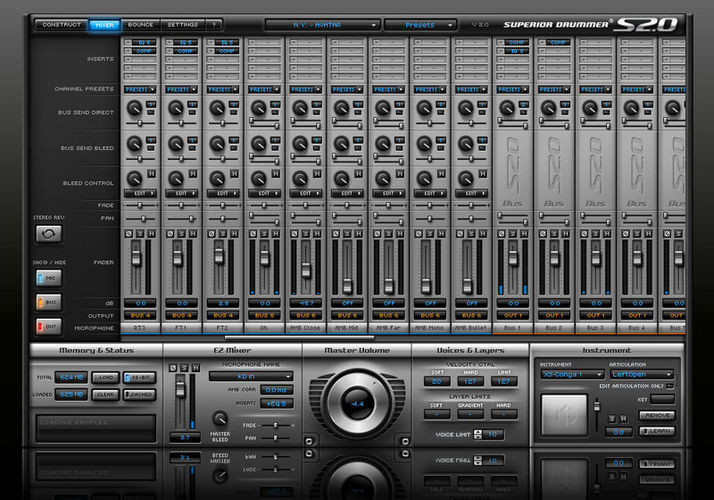This screenshot has width=714, height=500.
Task: Open the Articulation LeftOpen dropdown
Action: coord(642,374)
